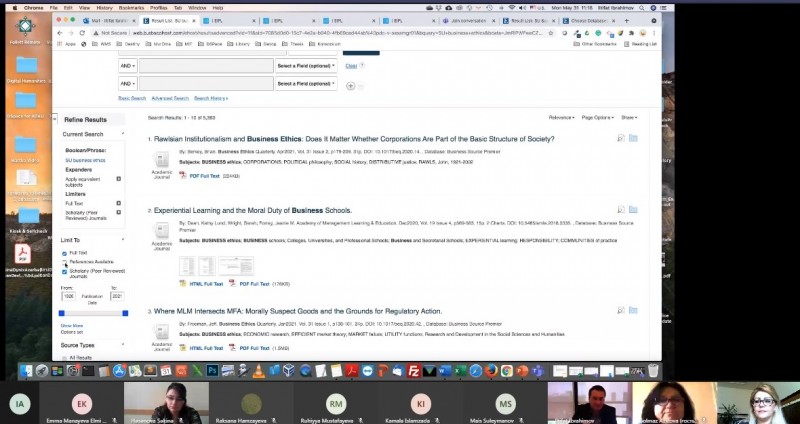800x424 pixels.
Task: Remove Full Text limiter from Current Search
Action: pyautogui.click(x=118, y=203)
